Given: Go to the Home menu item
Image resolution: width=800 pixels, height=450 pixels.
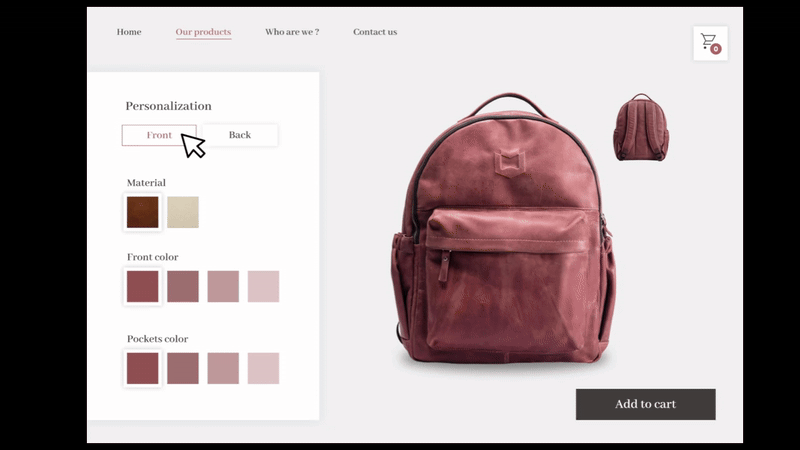Looking at the screenshot, I should pyautogui.click(x=129, y=32).
